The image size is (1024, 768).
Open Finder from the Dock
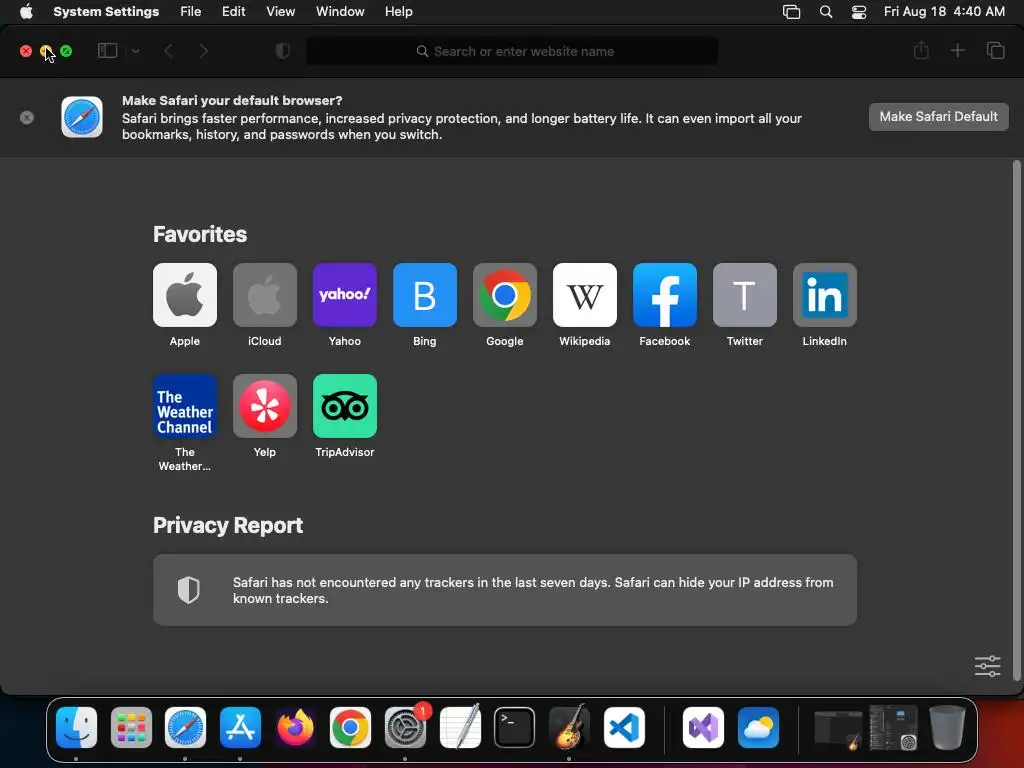[76, 727]
